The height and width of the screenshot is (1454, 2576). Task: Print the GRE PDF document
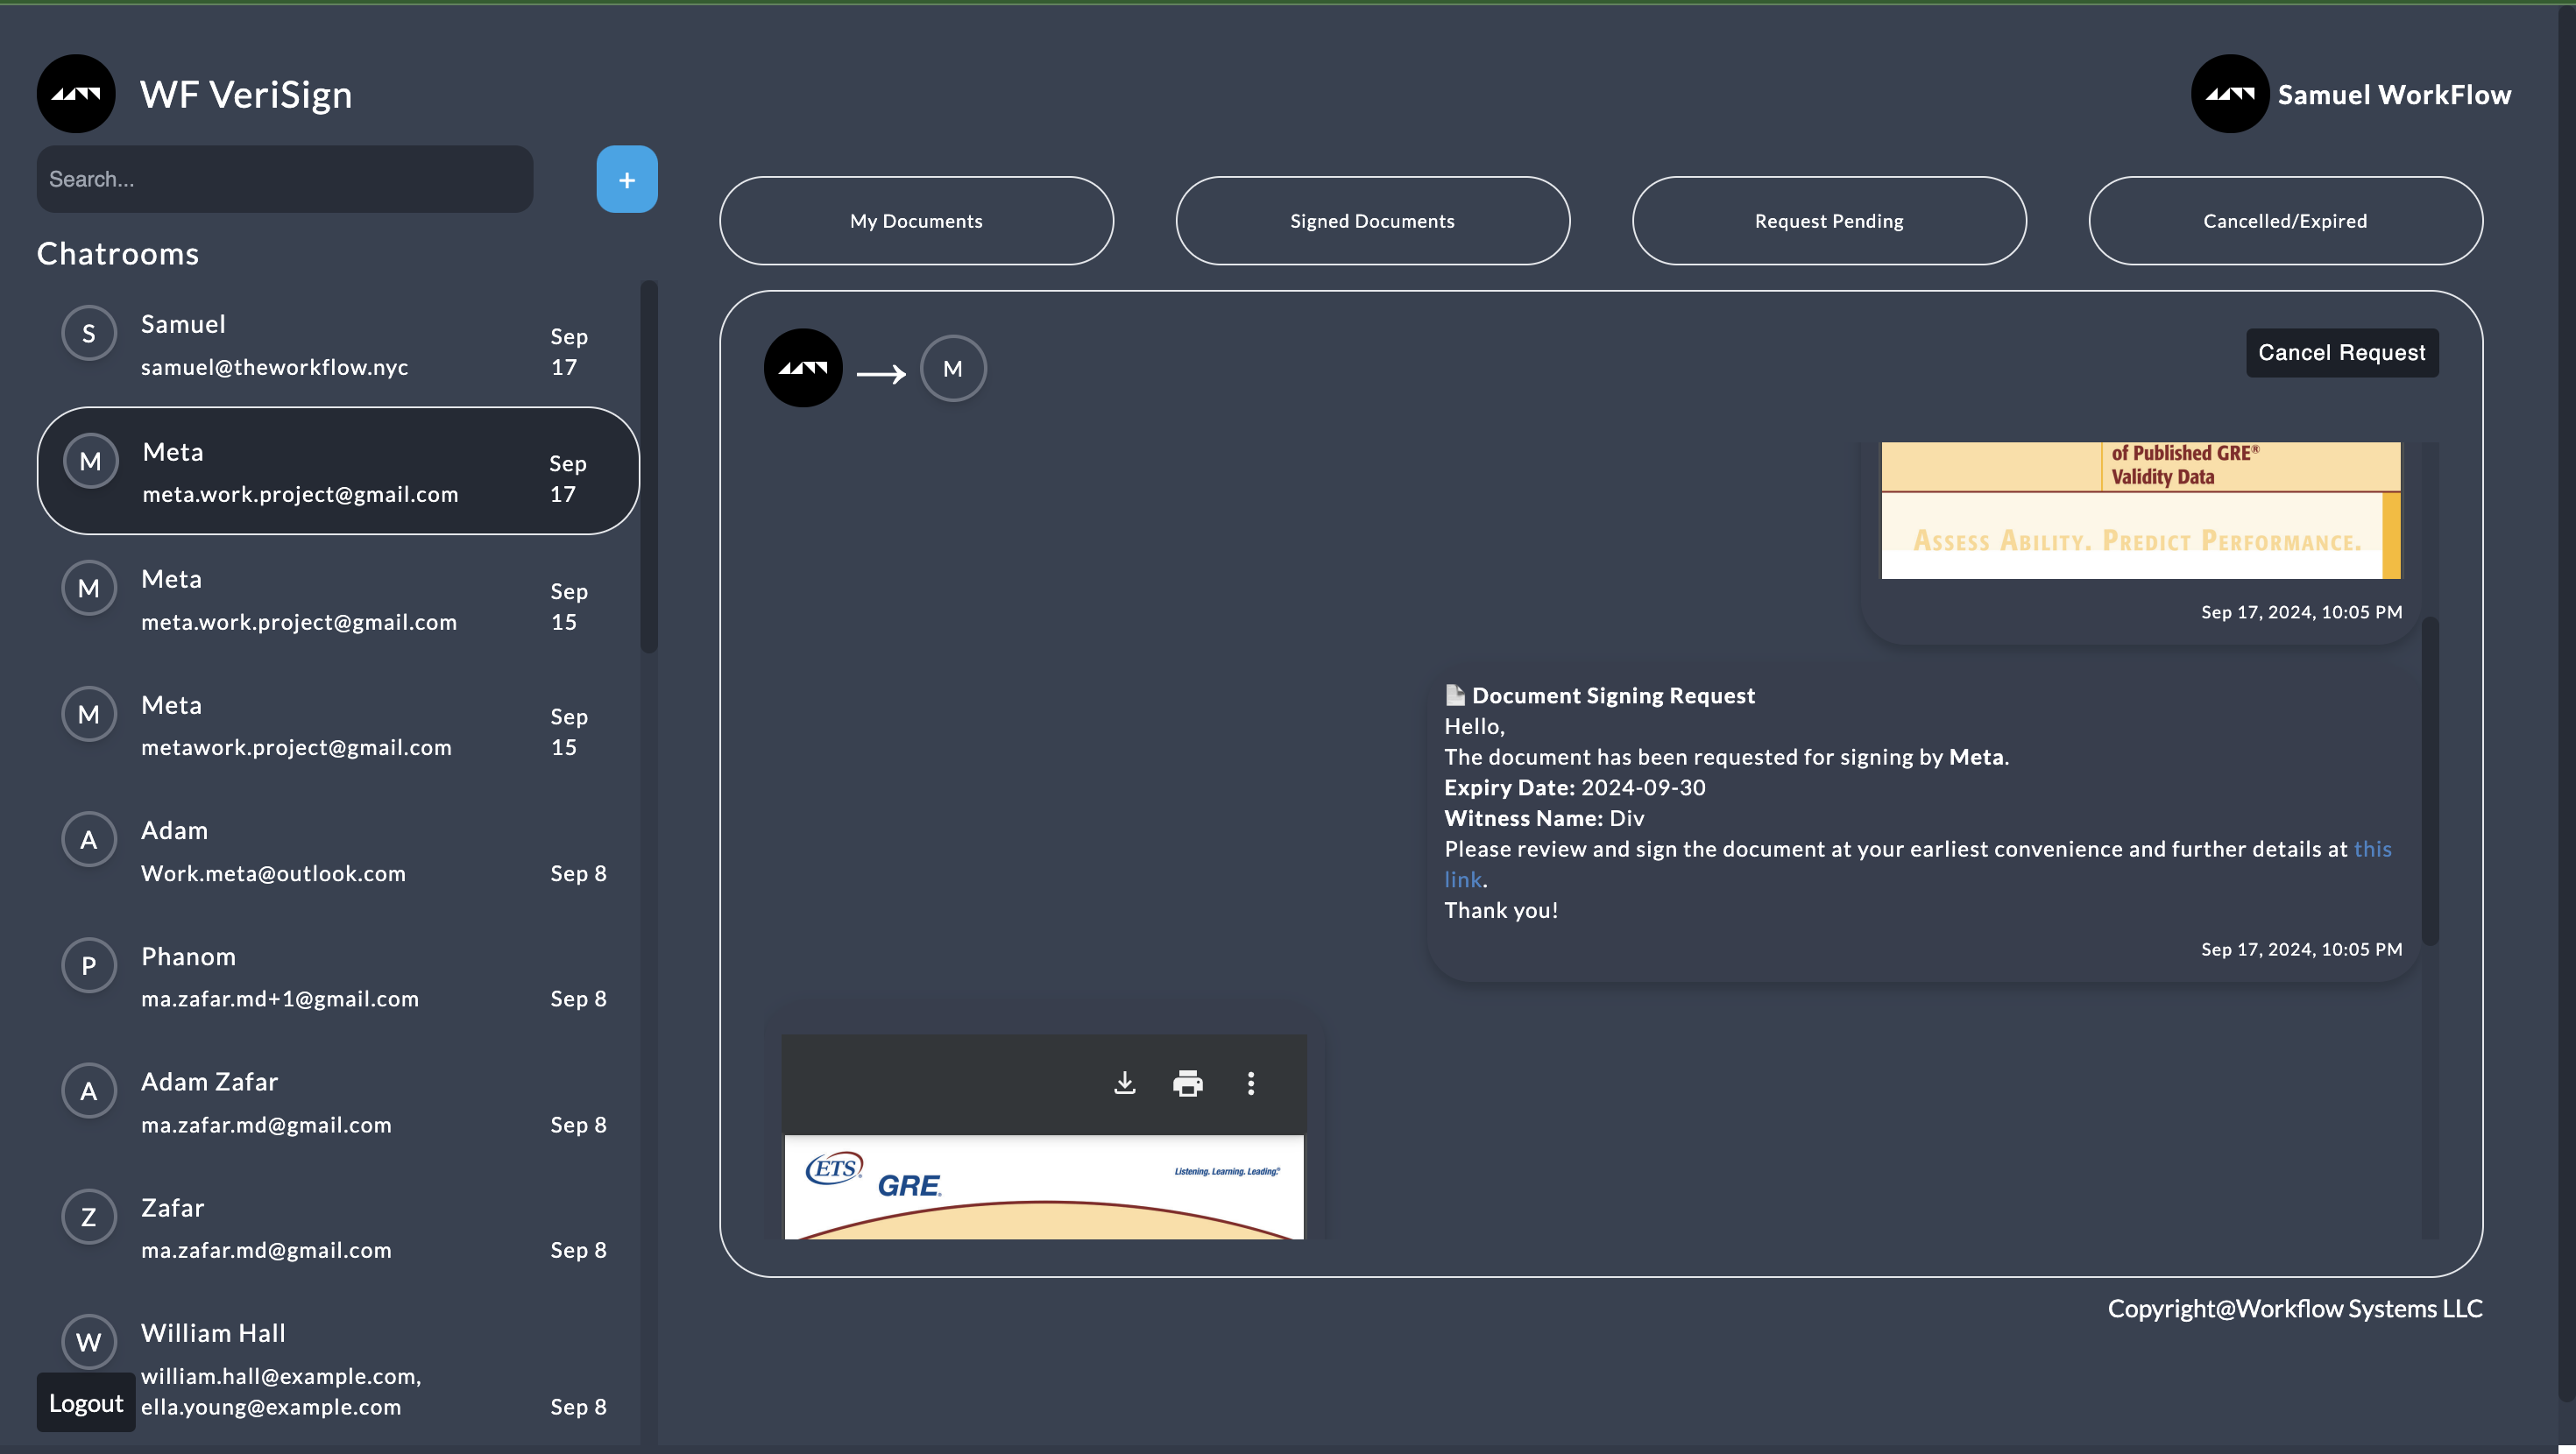[1187, 1083]
